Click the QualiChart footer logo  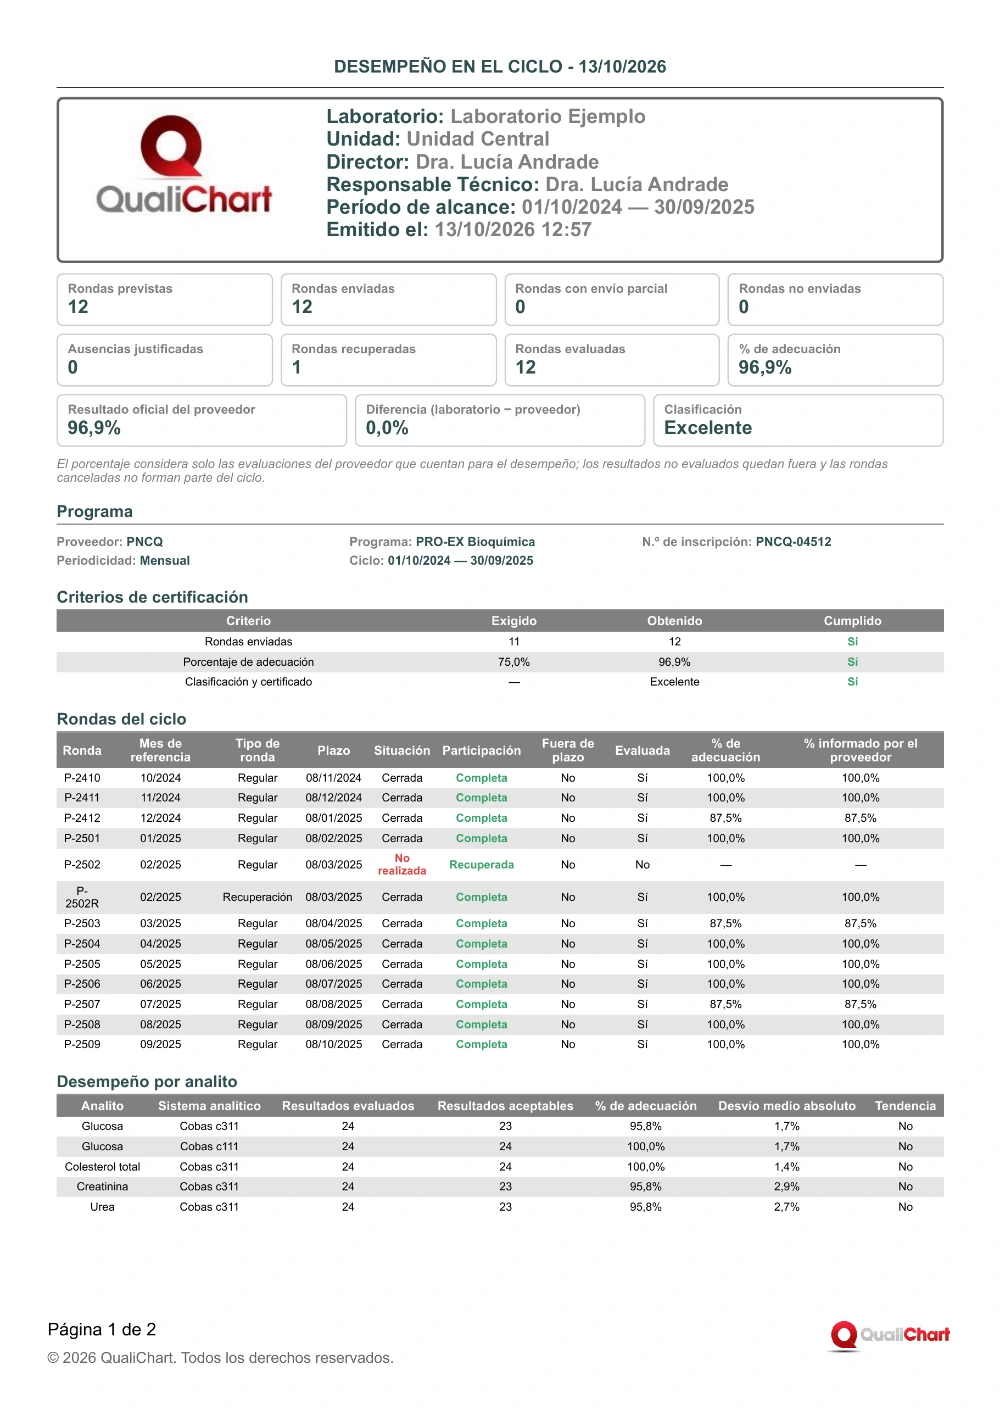coord(890,1335)
